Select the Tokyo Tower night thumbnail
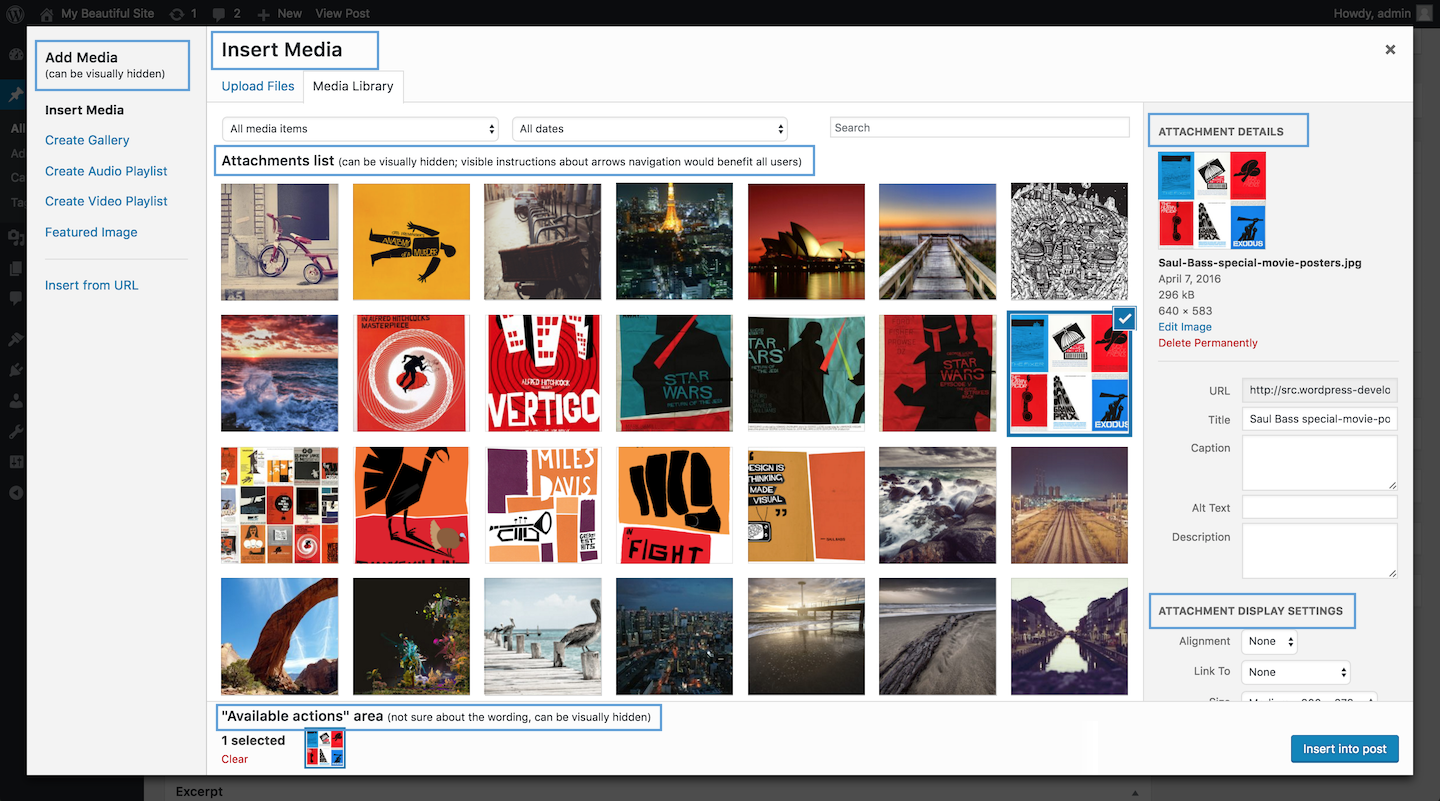Screen dimensions: 1440x801 (674, 242)
